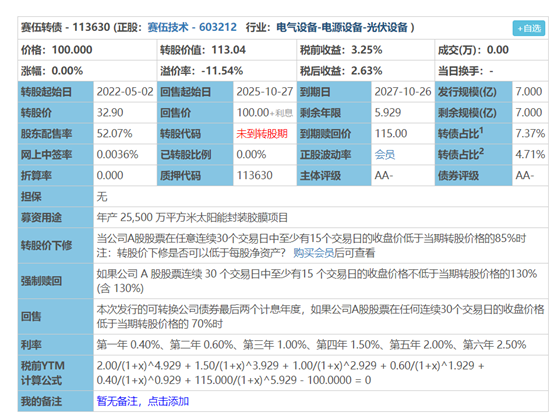Click the 利率 row coupon text
Viewport: 554px width, 420px height.
click(311, 344)
